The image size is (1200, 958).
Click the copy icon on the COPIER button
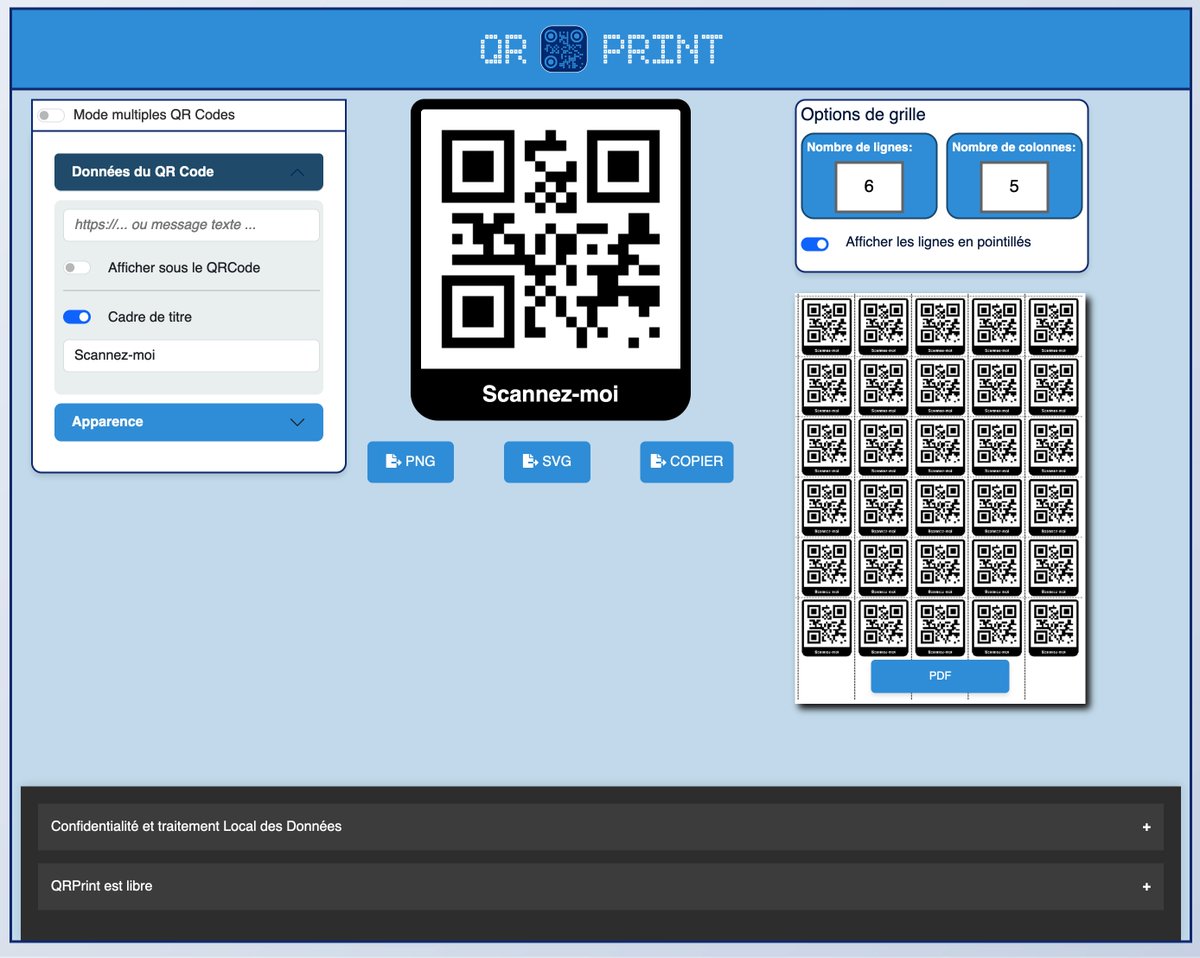coord(656,461)
